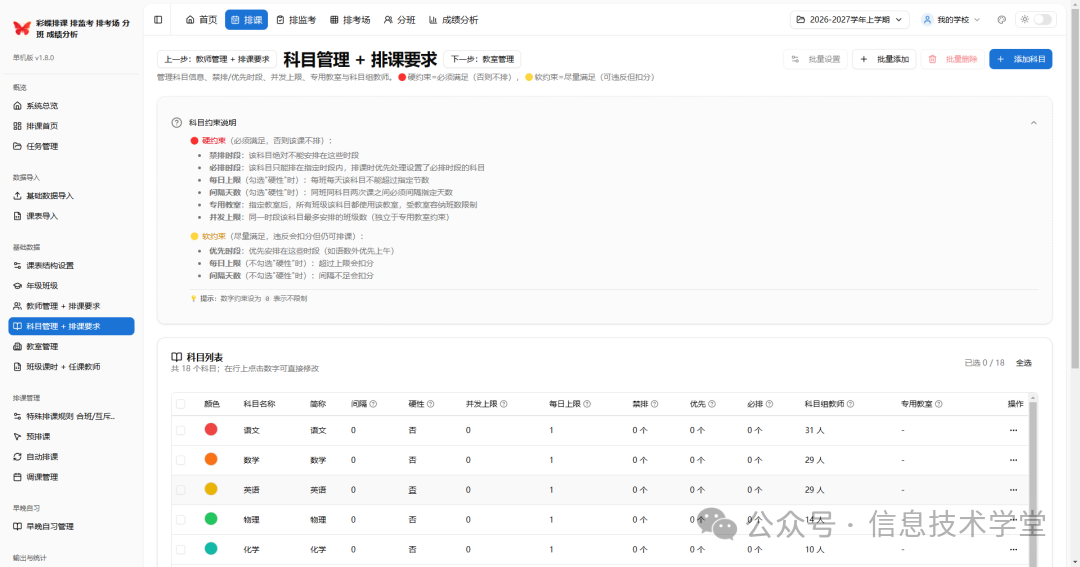The width and height of the screenshot is (1080, 567).
Task: Click the 硬性 column help icon
Action: tap(430, 404)
